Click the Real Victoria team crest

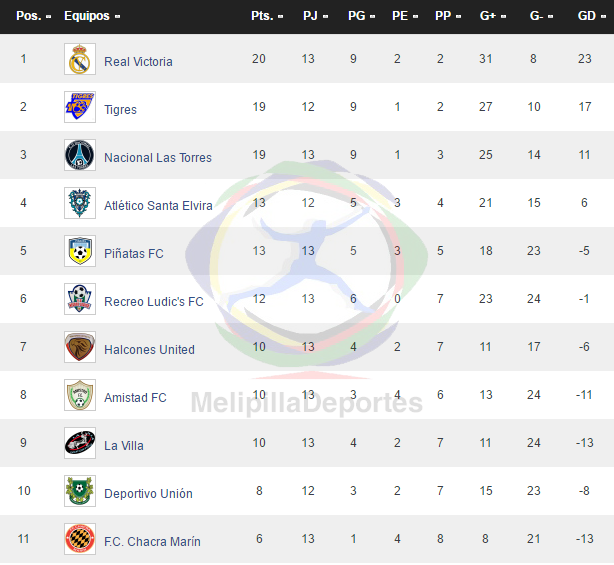click(80, 59)
